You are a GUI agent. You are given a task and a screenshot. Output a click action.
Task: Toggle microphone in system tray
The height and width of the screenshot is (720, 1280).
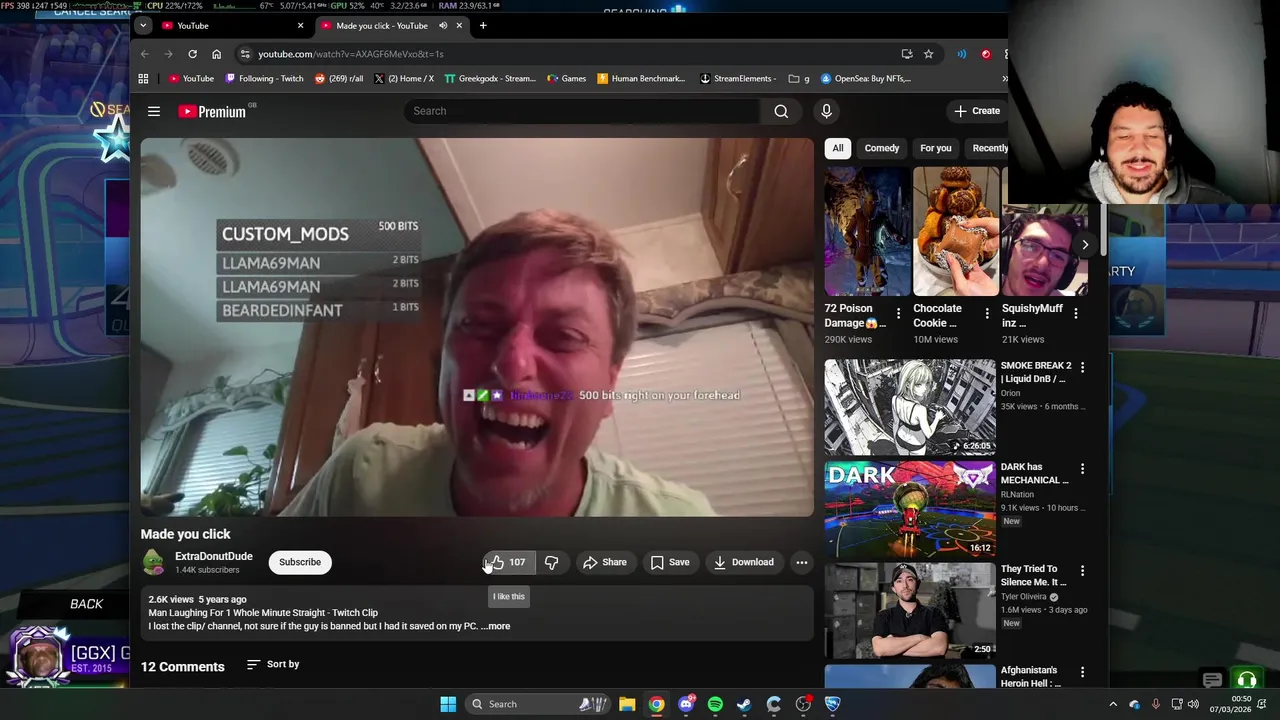tap(1156, 704)
